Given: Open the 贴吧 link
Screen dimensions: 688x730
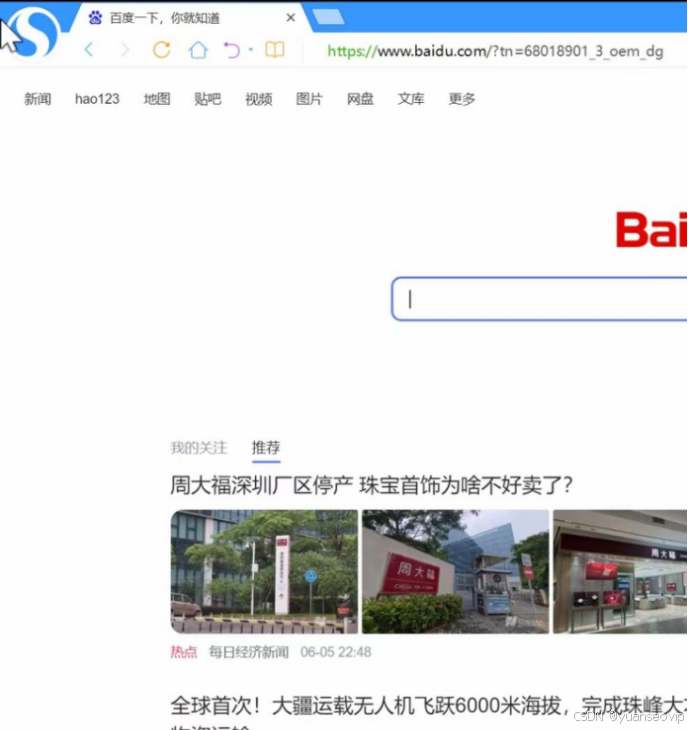Looking at the screenshot, I should pyautogui.click(x=208, y=99).
